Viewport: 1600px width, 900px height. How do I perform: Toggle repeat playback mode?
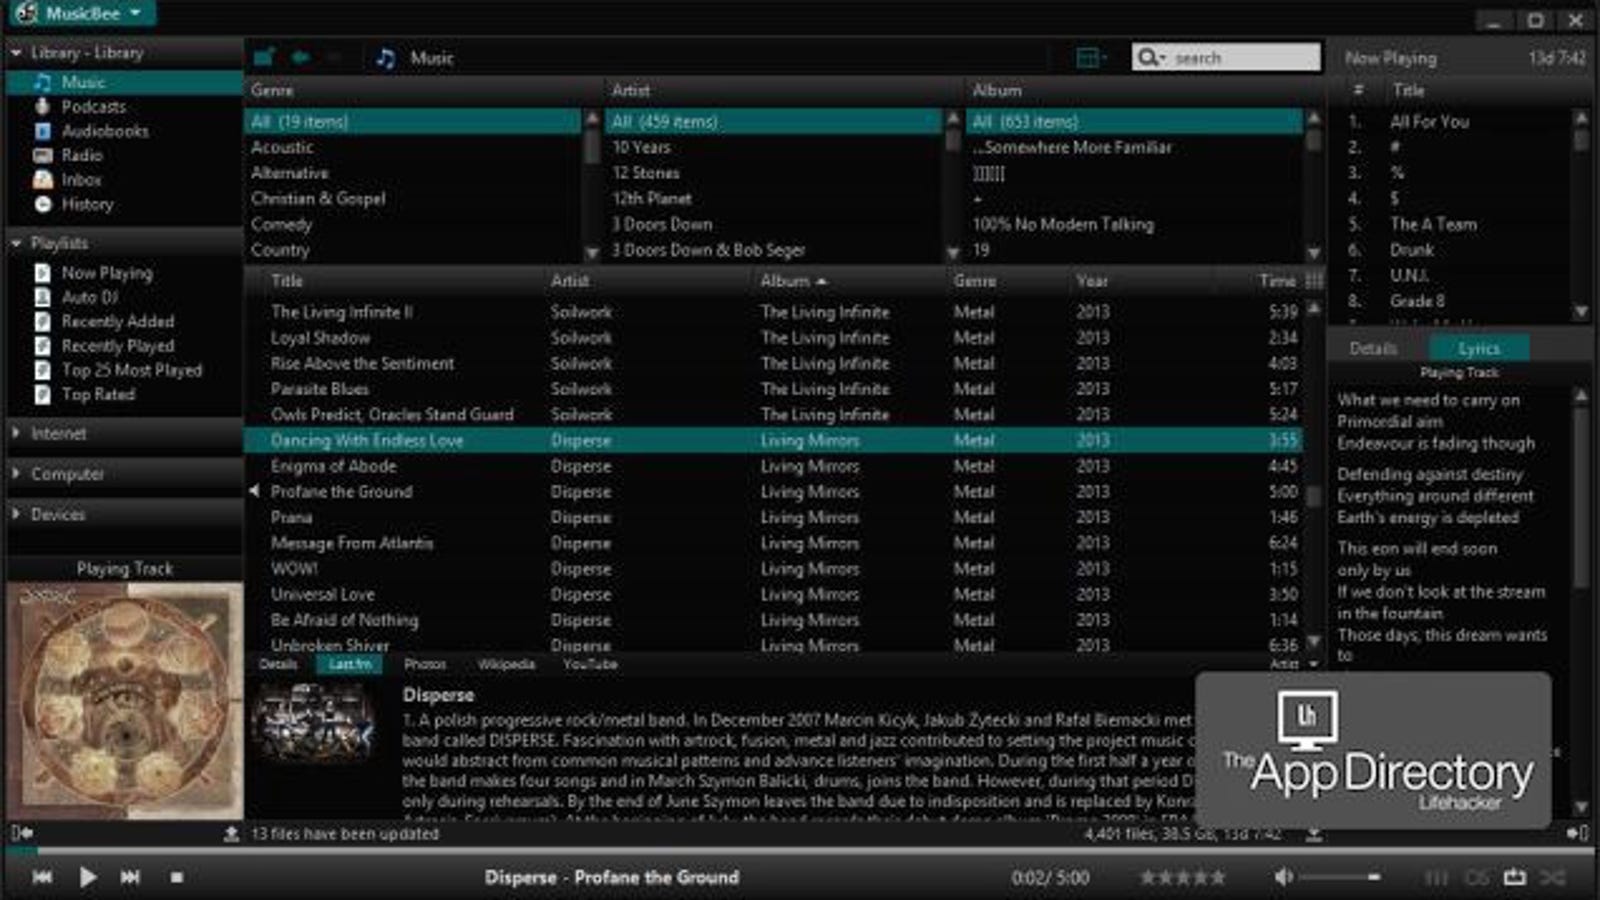pyautogui.click(x=1515, y=877)
